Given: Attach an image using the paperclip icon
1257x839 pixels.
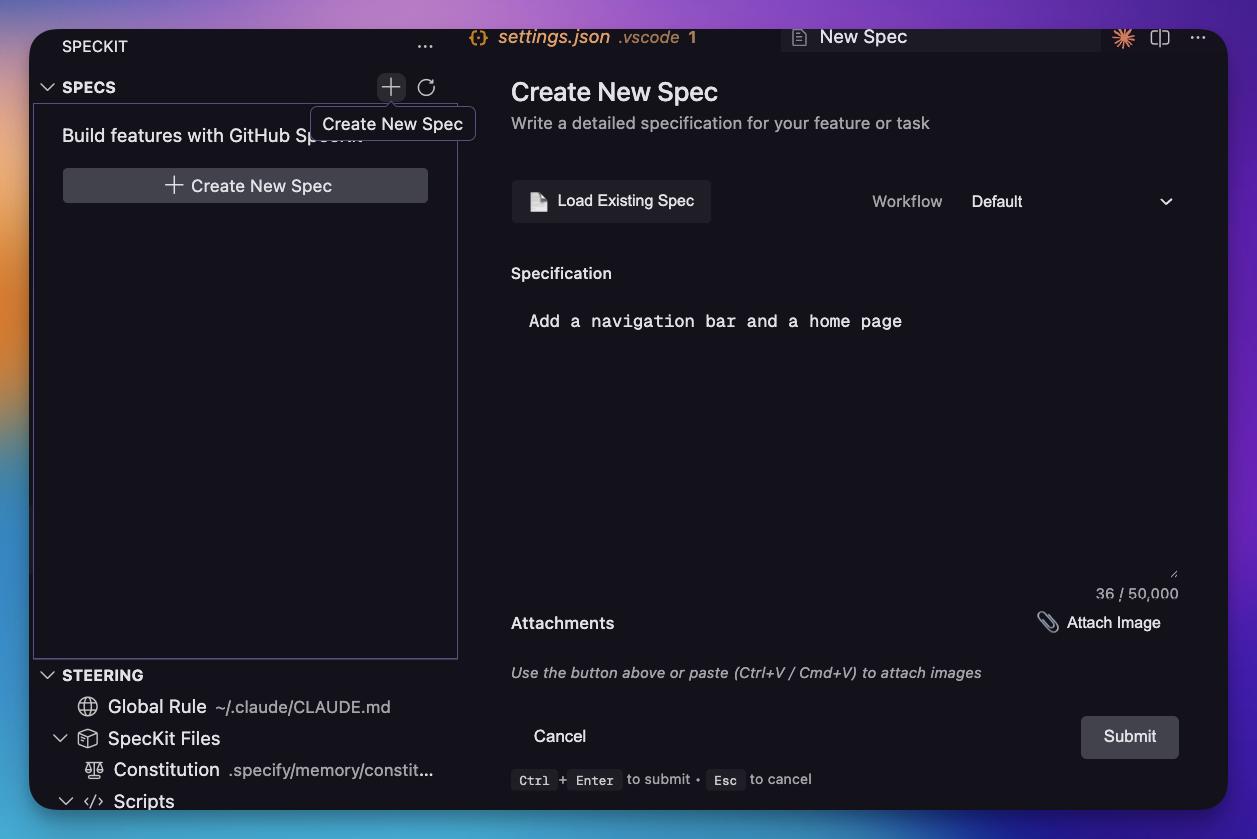Looking at the screenshot, I should (1048, 621).
